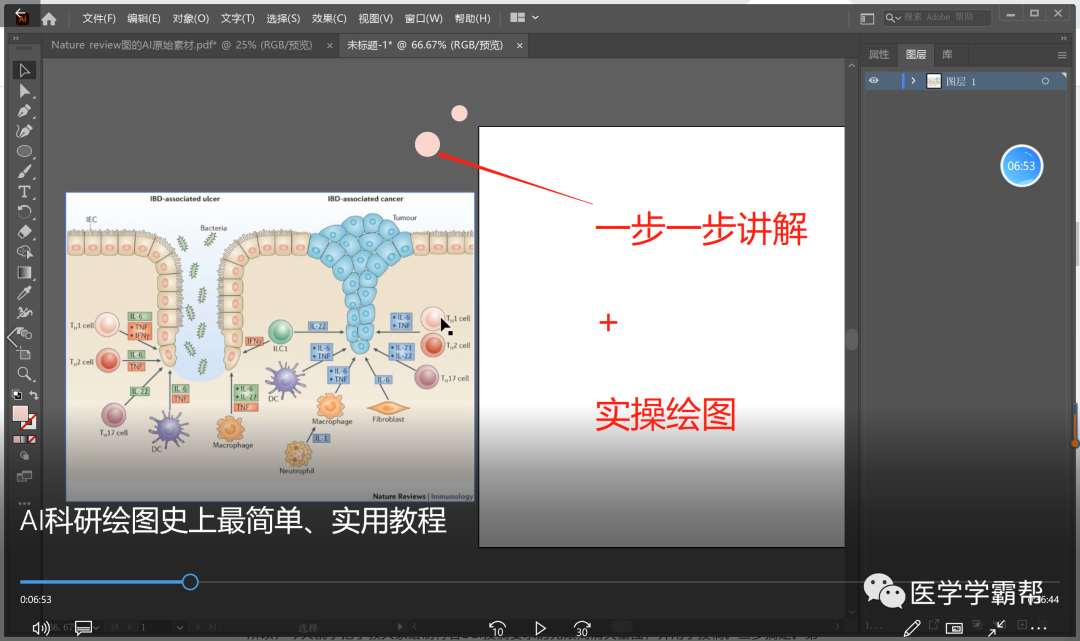Screen dimensions: 1080x641
Task: Click the arrange documents icon
Action: click(x=518, y=18)
